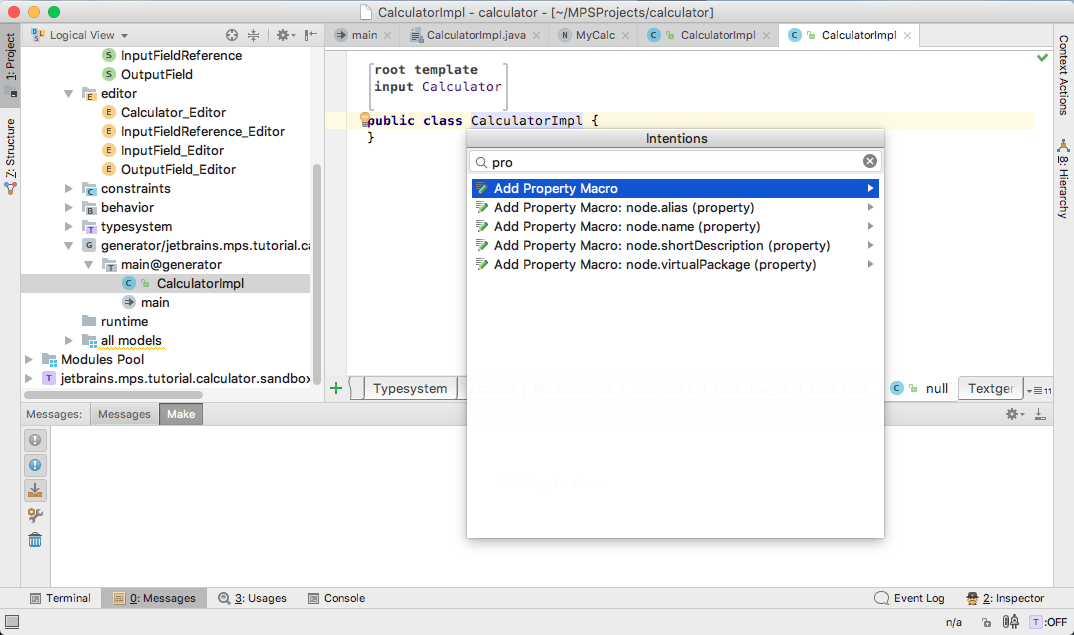Viewport: 1074px width, 635px height.
Task: Select Calculator_Editor in the project tree
Action: click(x=173, y=113)
